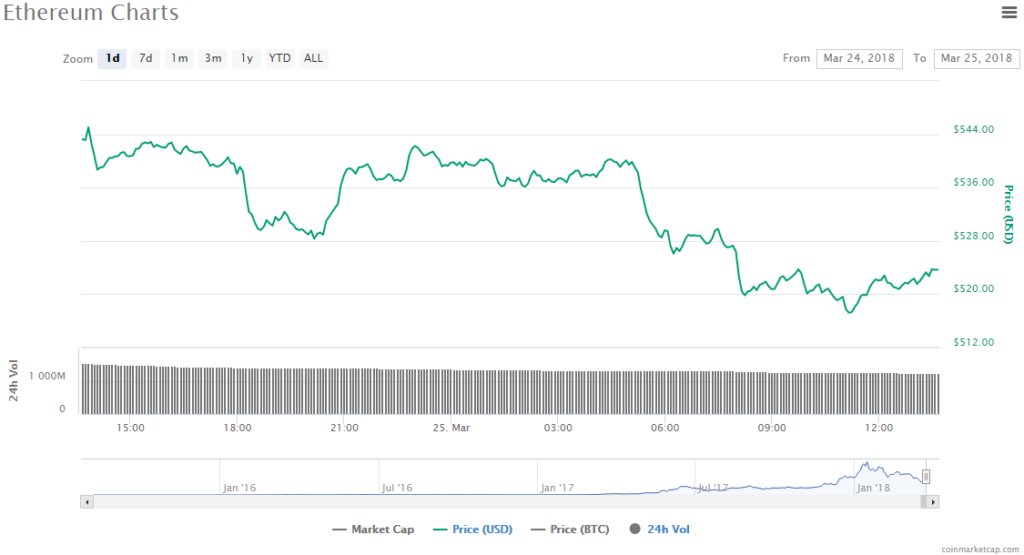Click the price line low near 11:00
The height and width of the screenshot is (555, 1024).
coord(850,312)
